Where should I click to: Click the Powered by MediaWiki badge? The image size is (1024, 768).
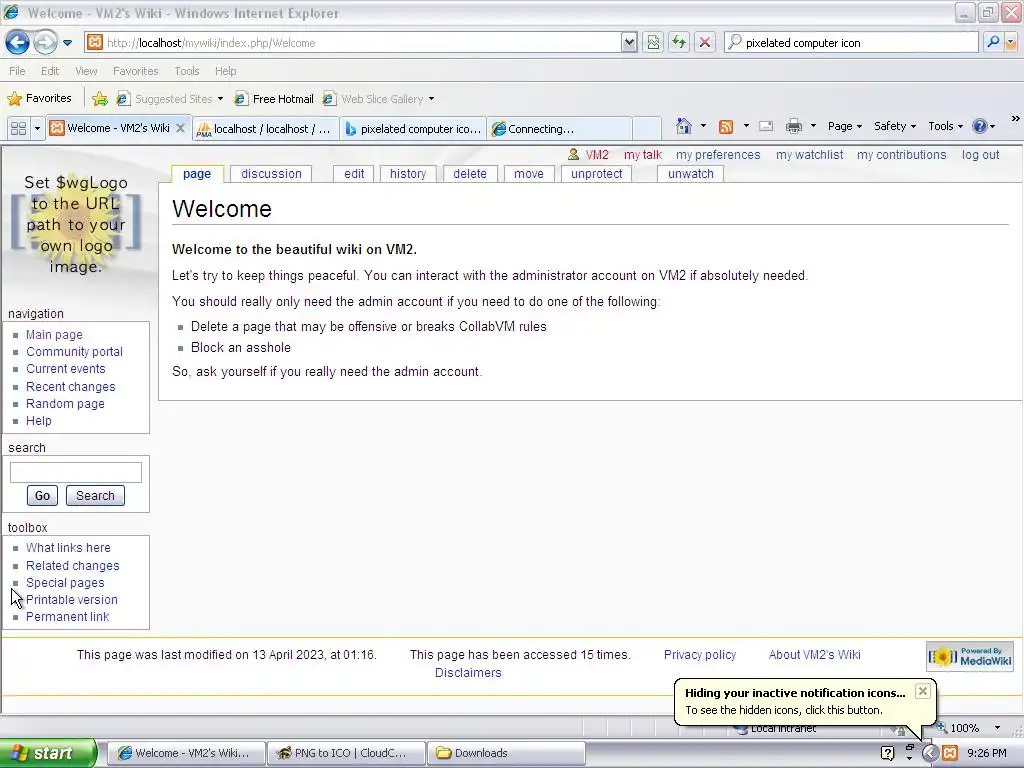[x=970, y=657]
